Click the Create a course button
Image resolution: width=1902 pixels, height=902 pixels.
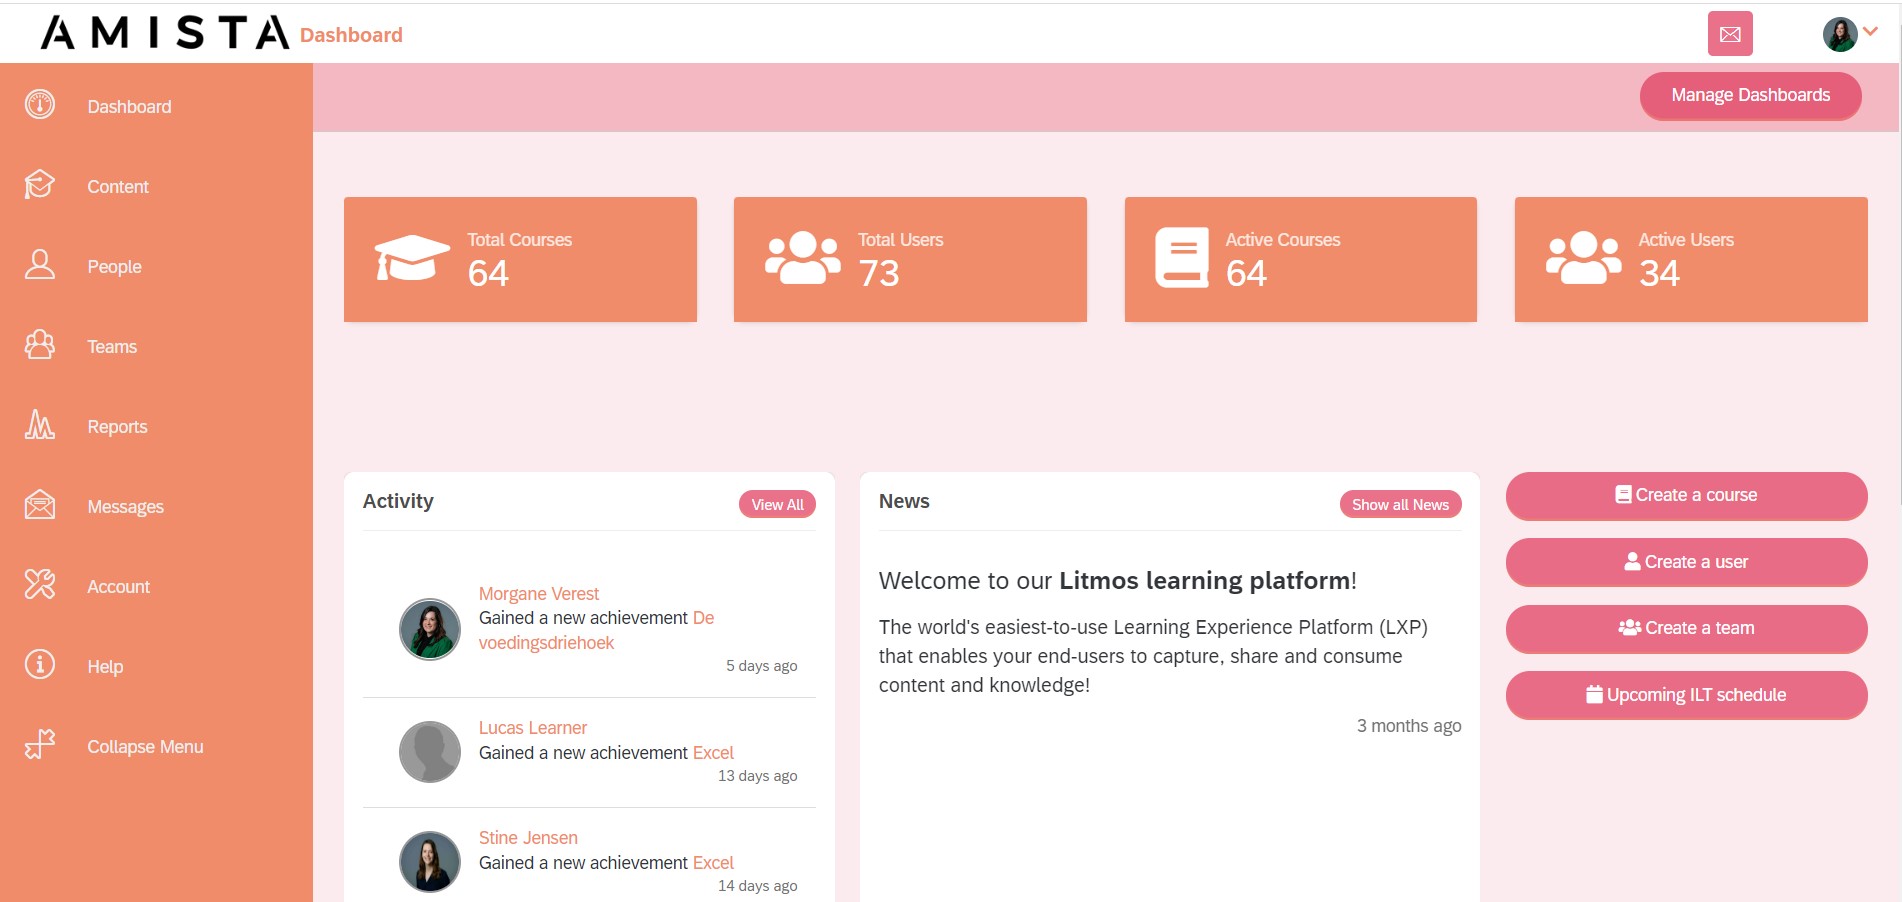coord(1686,495)
